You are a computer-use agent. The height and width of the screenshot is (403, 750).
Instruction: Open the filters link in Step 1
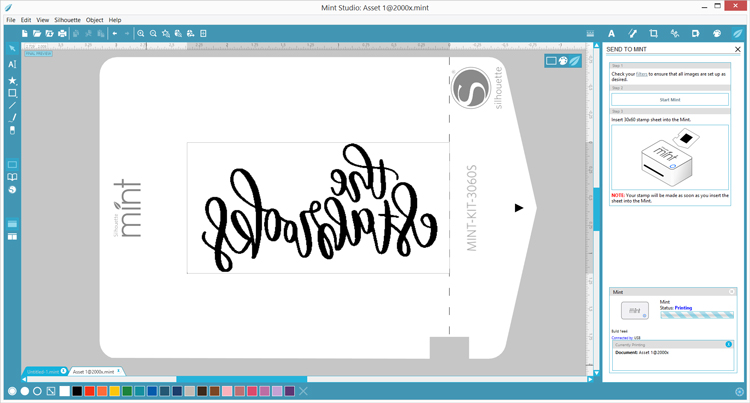(641, 74)
